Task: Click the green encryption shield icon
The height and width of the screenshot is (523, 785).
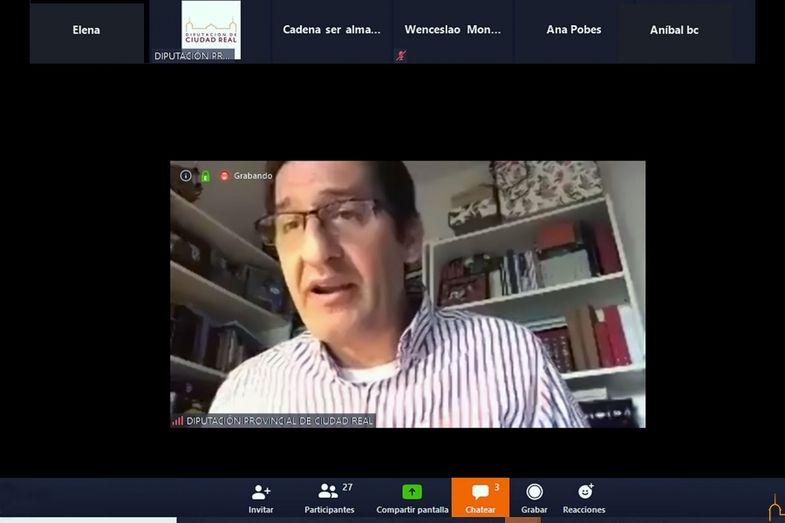Action: tap(204, 176)
